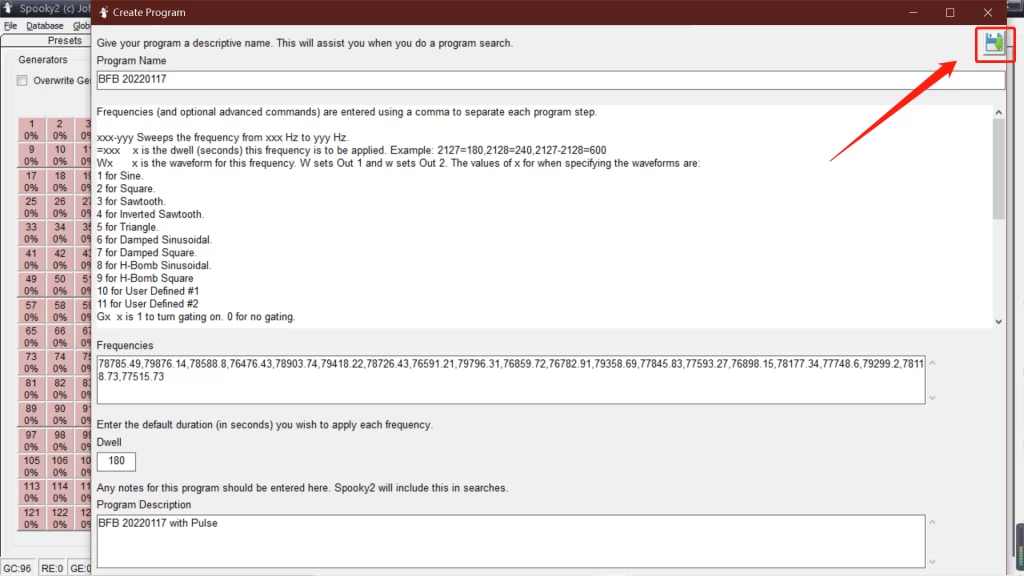Click inside the Frequencies text box
The height and width of the screenshot is (576, 1024).
pos(510,378)
